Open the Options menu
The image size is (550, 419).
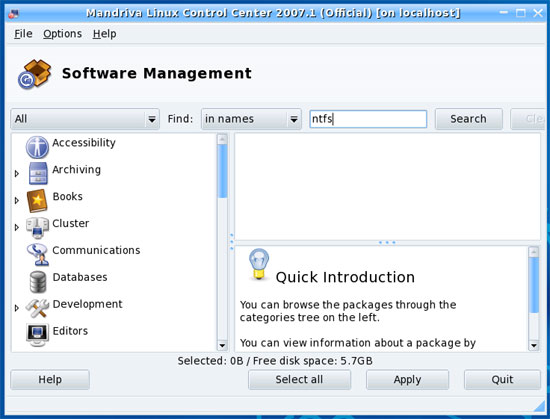(62, 34)
